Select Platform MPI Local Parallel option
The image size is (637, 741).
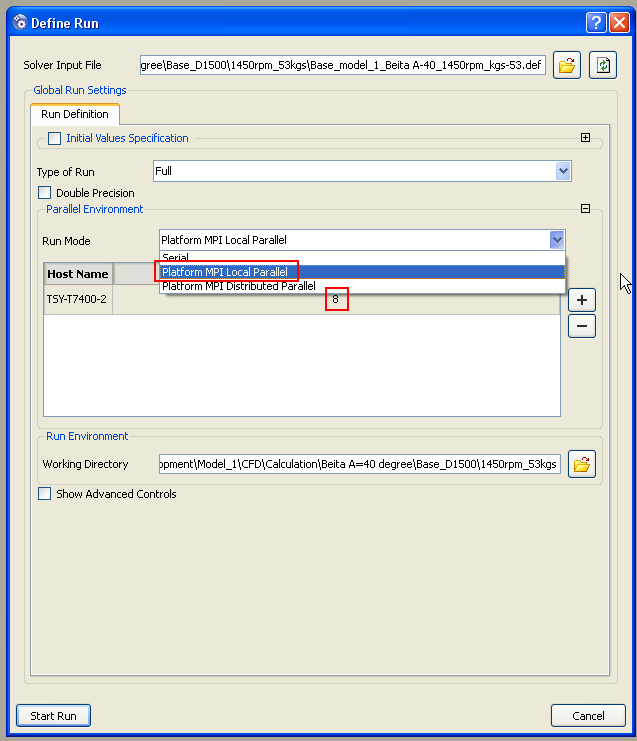pos(225,272)
